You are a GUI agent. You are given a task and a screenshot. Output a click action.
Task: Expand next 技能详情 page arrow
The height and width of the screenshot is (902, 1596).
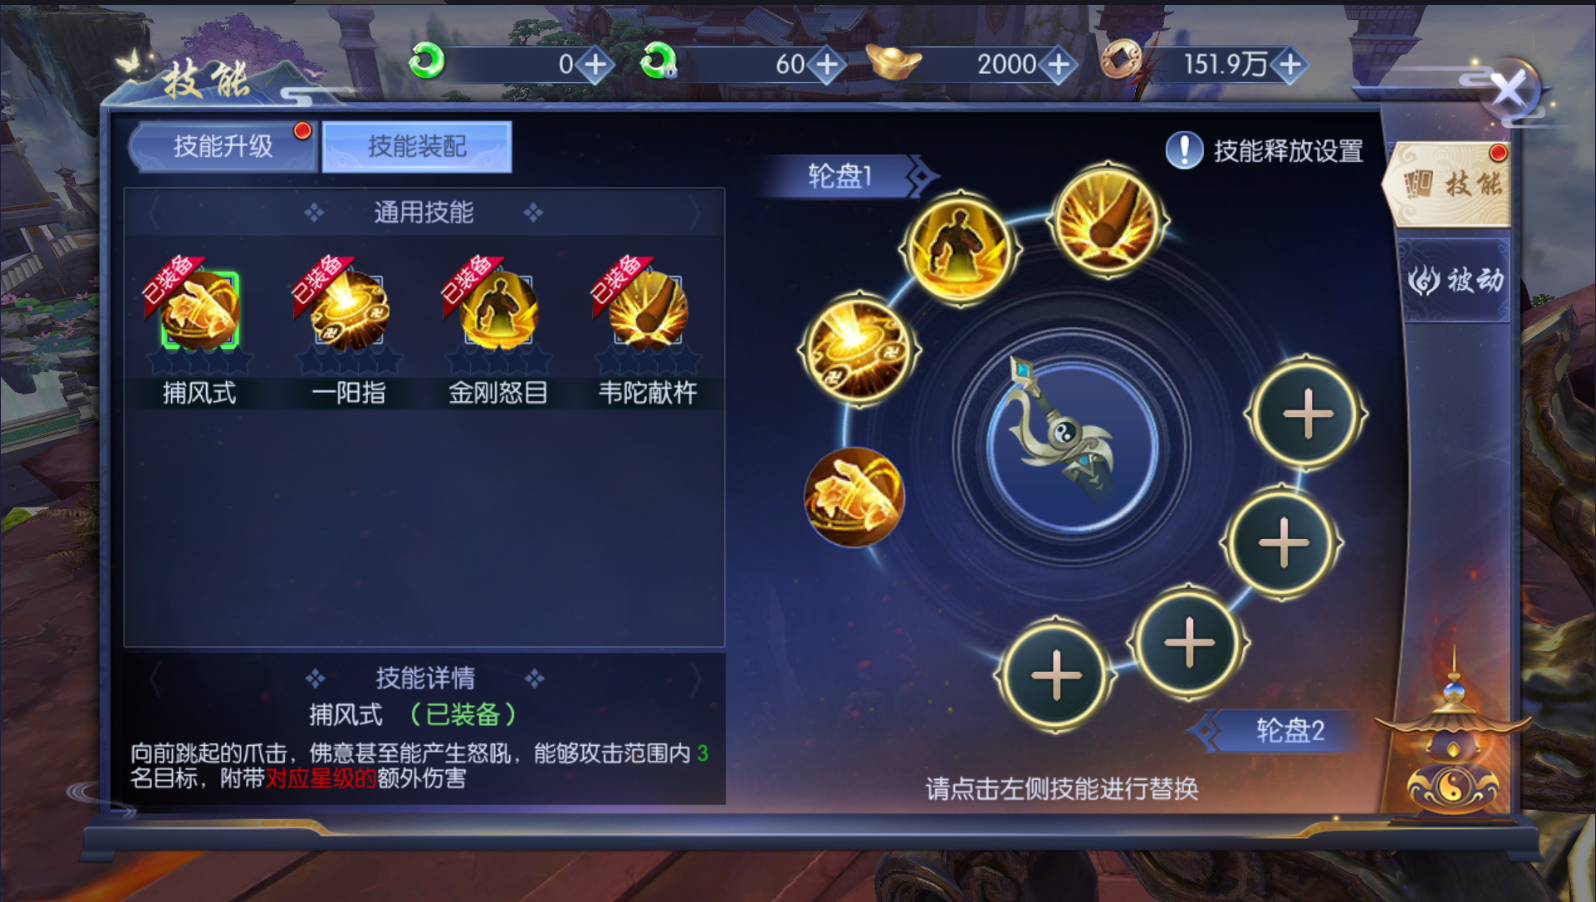pyautogui.click(x=695, y=679)
